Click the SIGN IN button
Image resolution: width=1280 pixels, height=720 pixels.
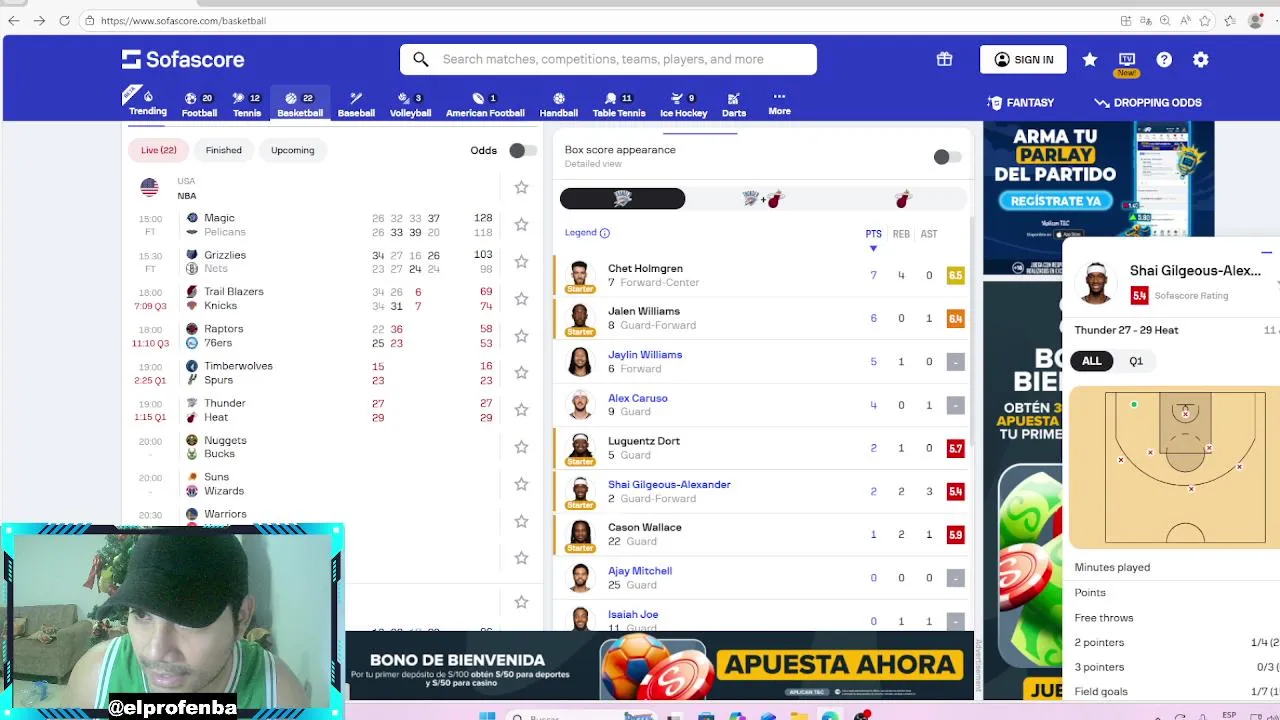tap(1023, 60)
